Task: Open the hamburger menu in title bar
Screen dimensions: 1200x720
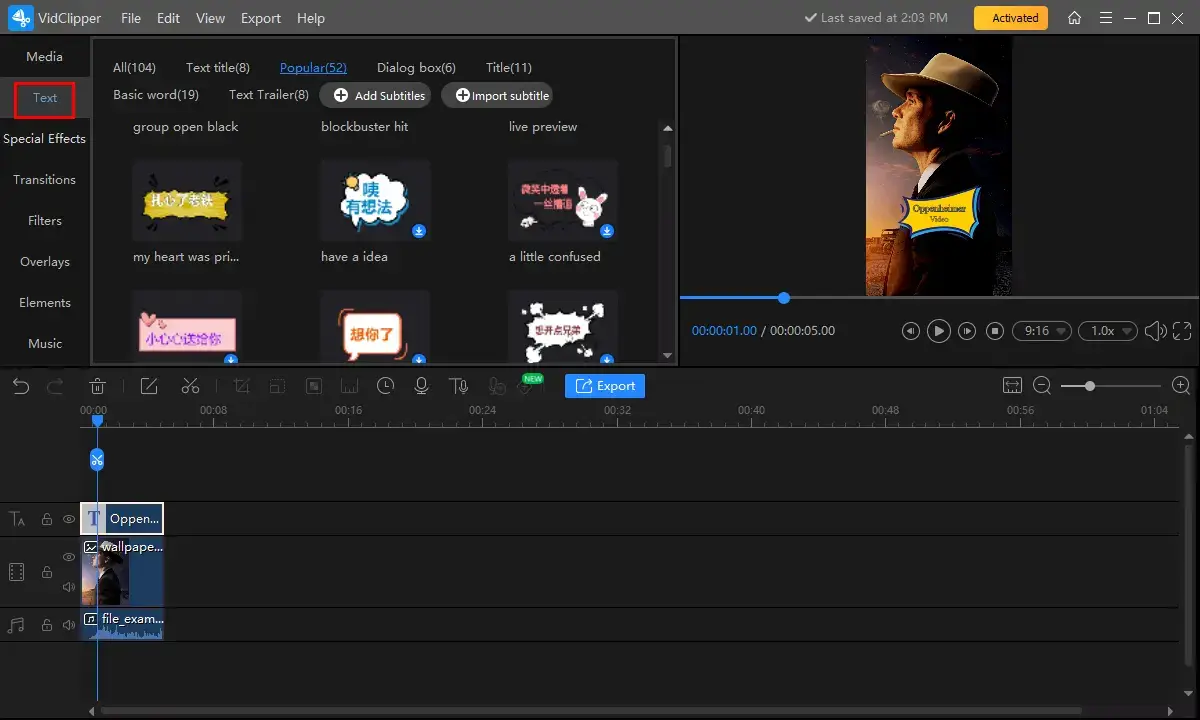Action: [x=1106, y=18]
